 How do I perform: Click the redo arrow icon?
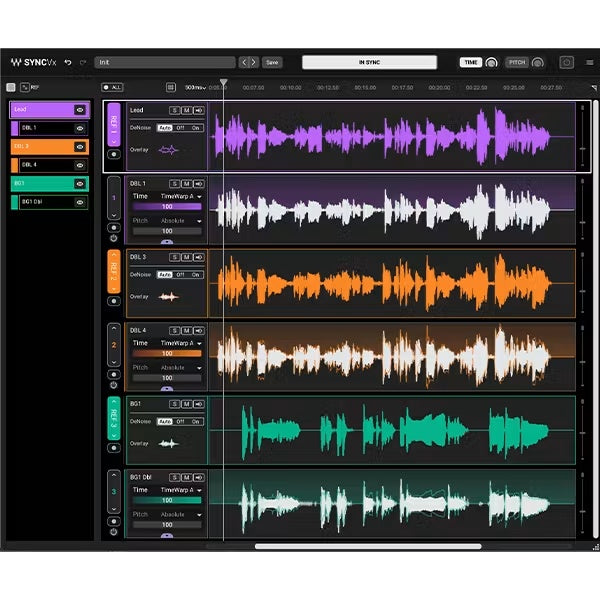[x=83, y=62]
